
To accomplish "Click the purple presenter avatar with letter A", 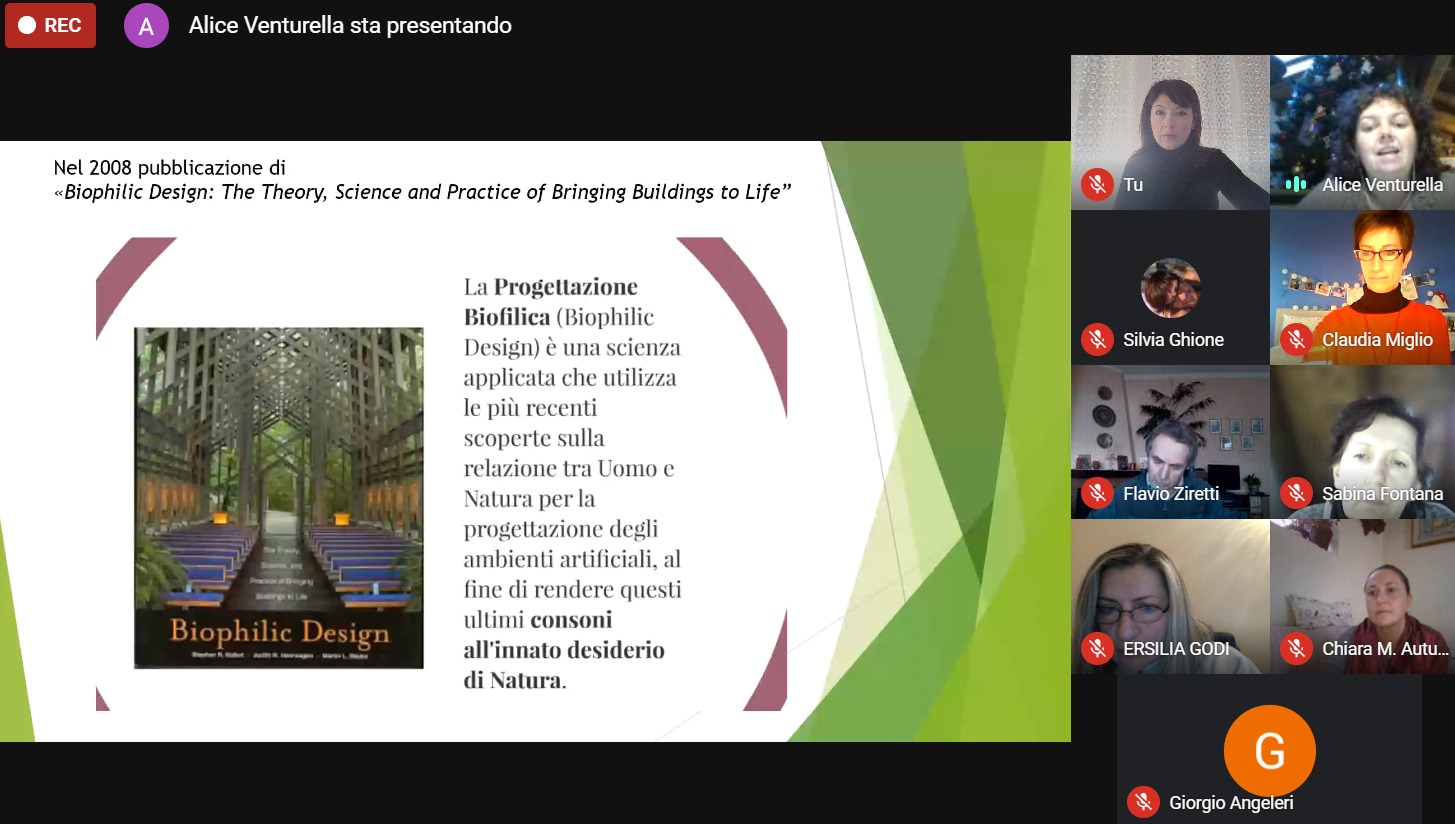I will click(146, 26).
